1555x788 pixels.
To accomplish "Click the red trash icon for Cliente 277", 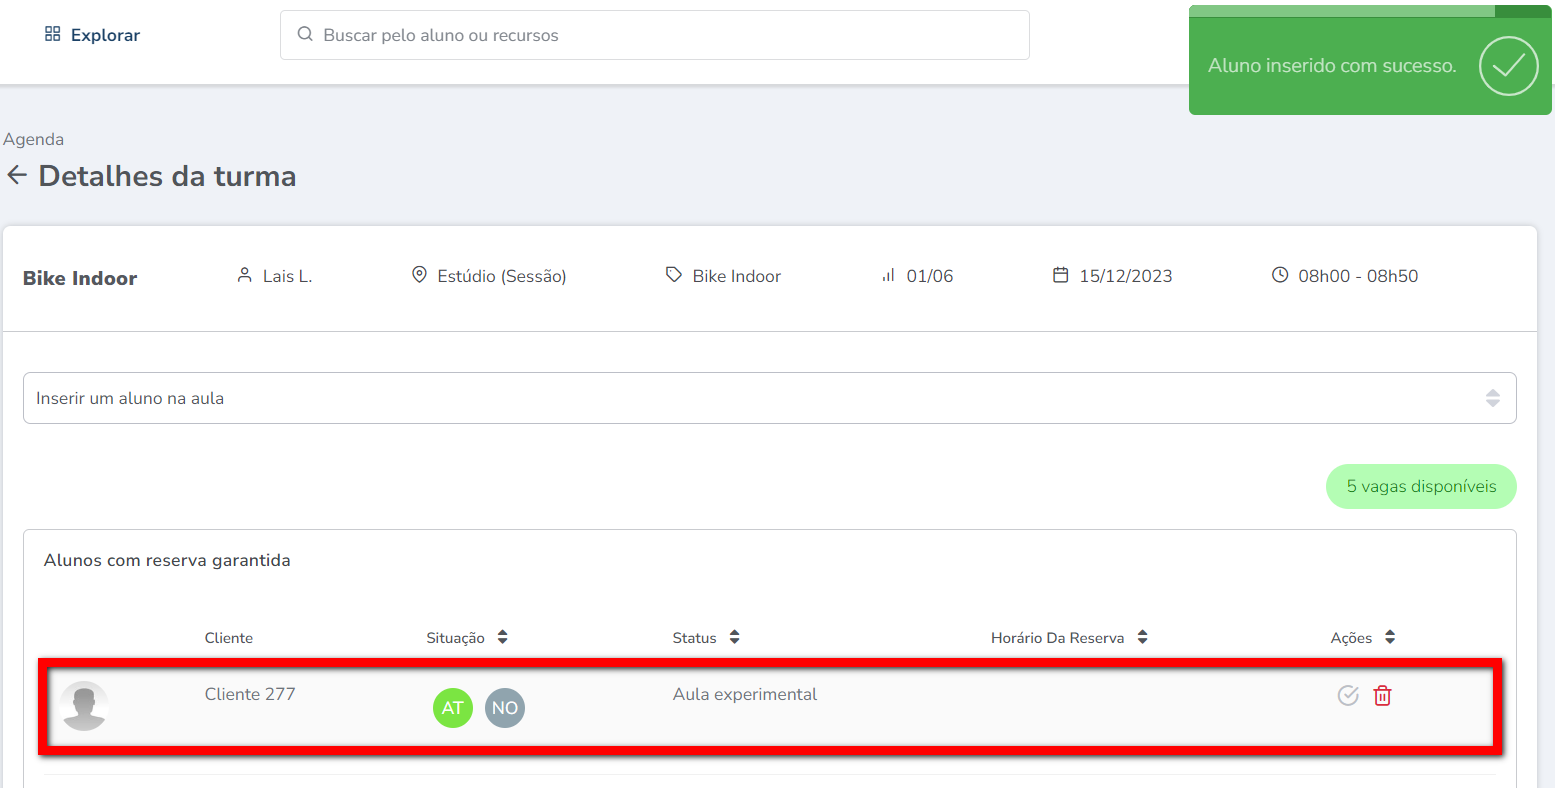I will 1382,696.
